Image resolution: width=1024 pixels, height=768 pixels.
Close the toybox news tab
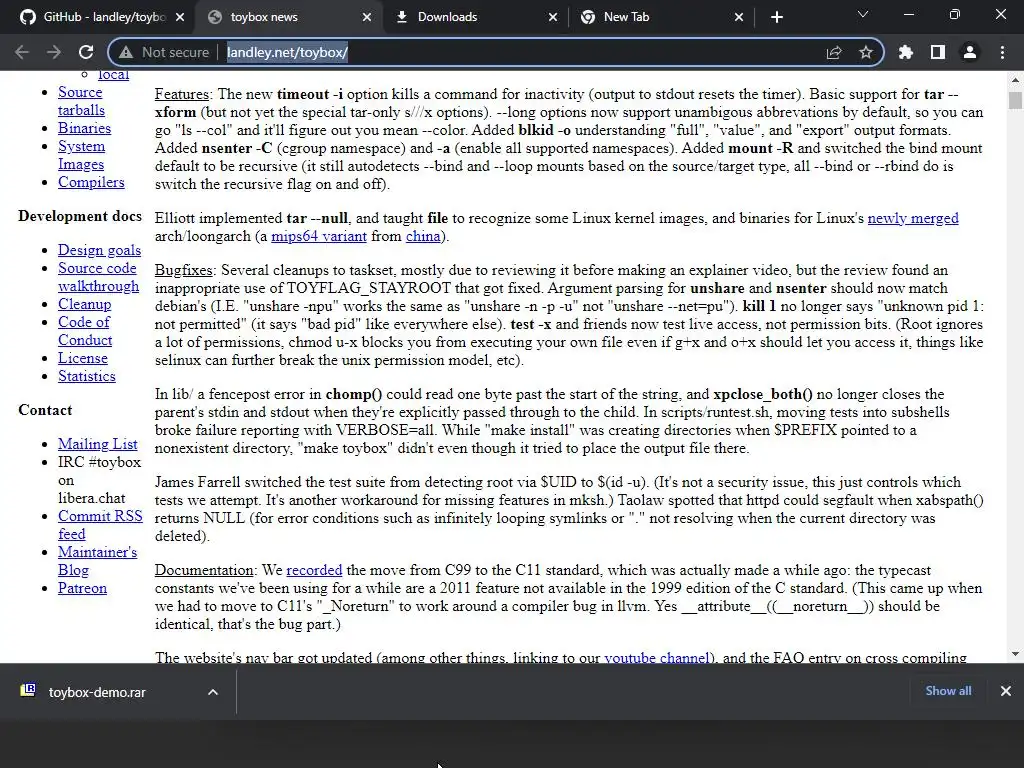(367, 17)
